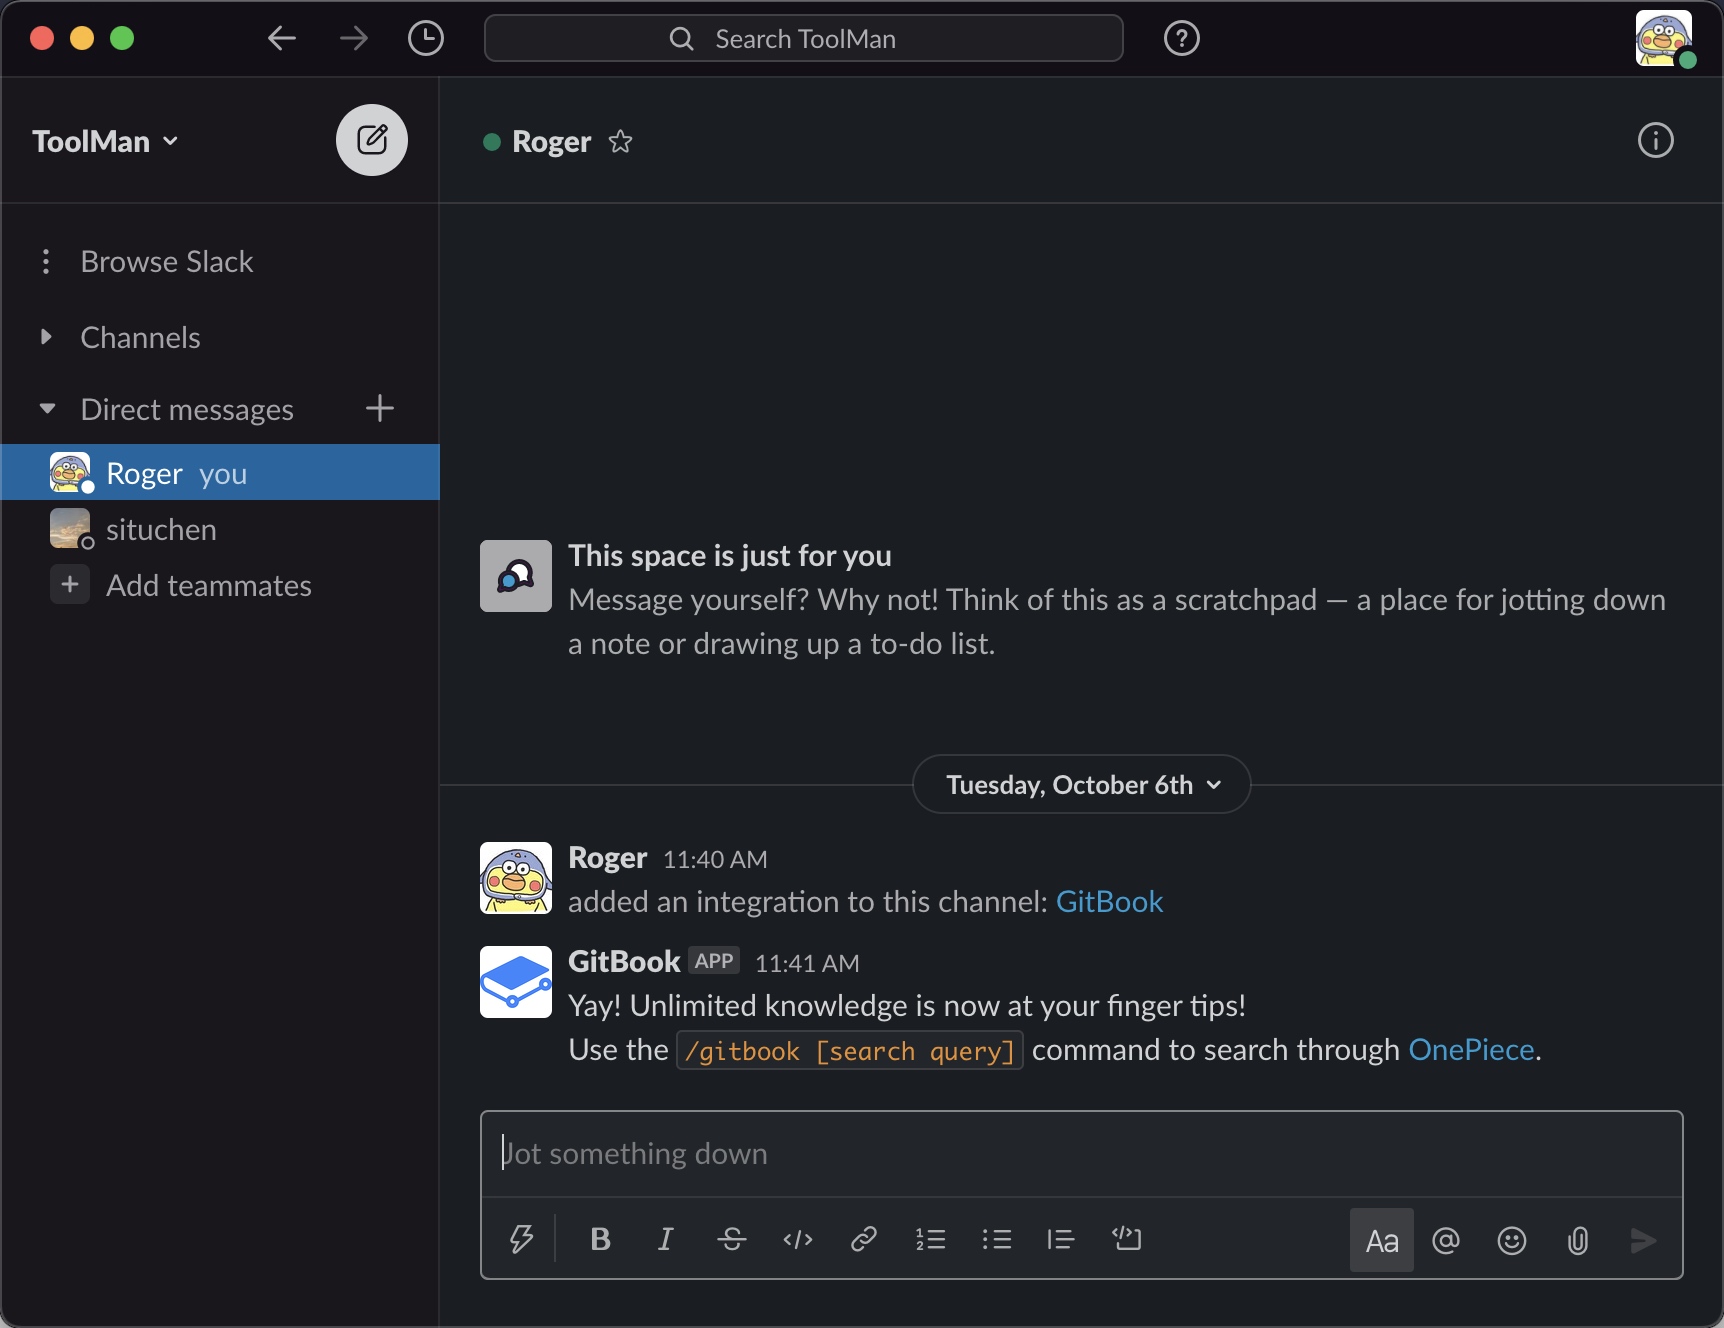Open the ToolMan workspace dropdown menu

click(106, 141)
